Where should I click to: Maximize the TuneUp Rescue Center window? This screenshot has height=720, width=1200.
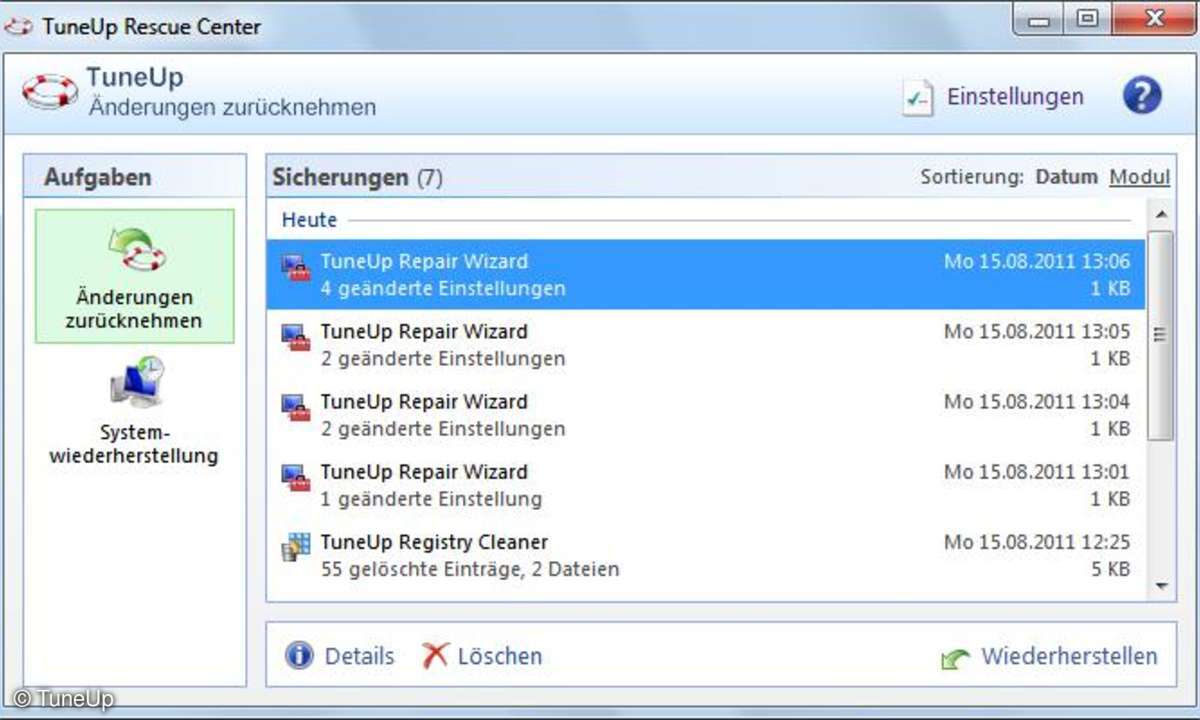click(x=1087, y=19)
